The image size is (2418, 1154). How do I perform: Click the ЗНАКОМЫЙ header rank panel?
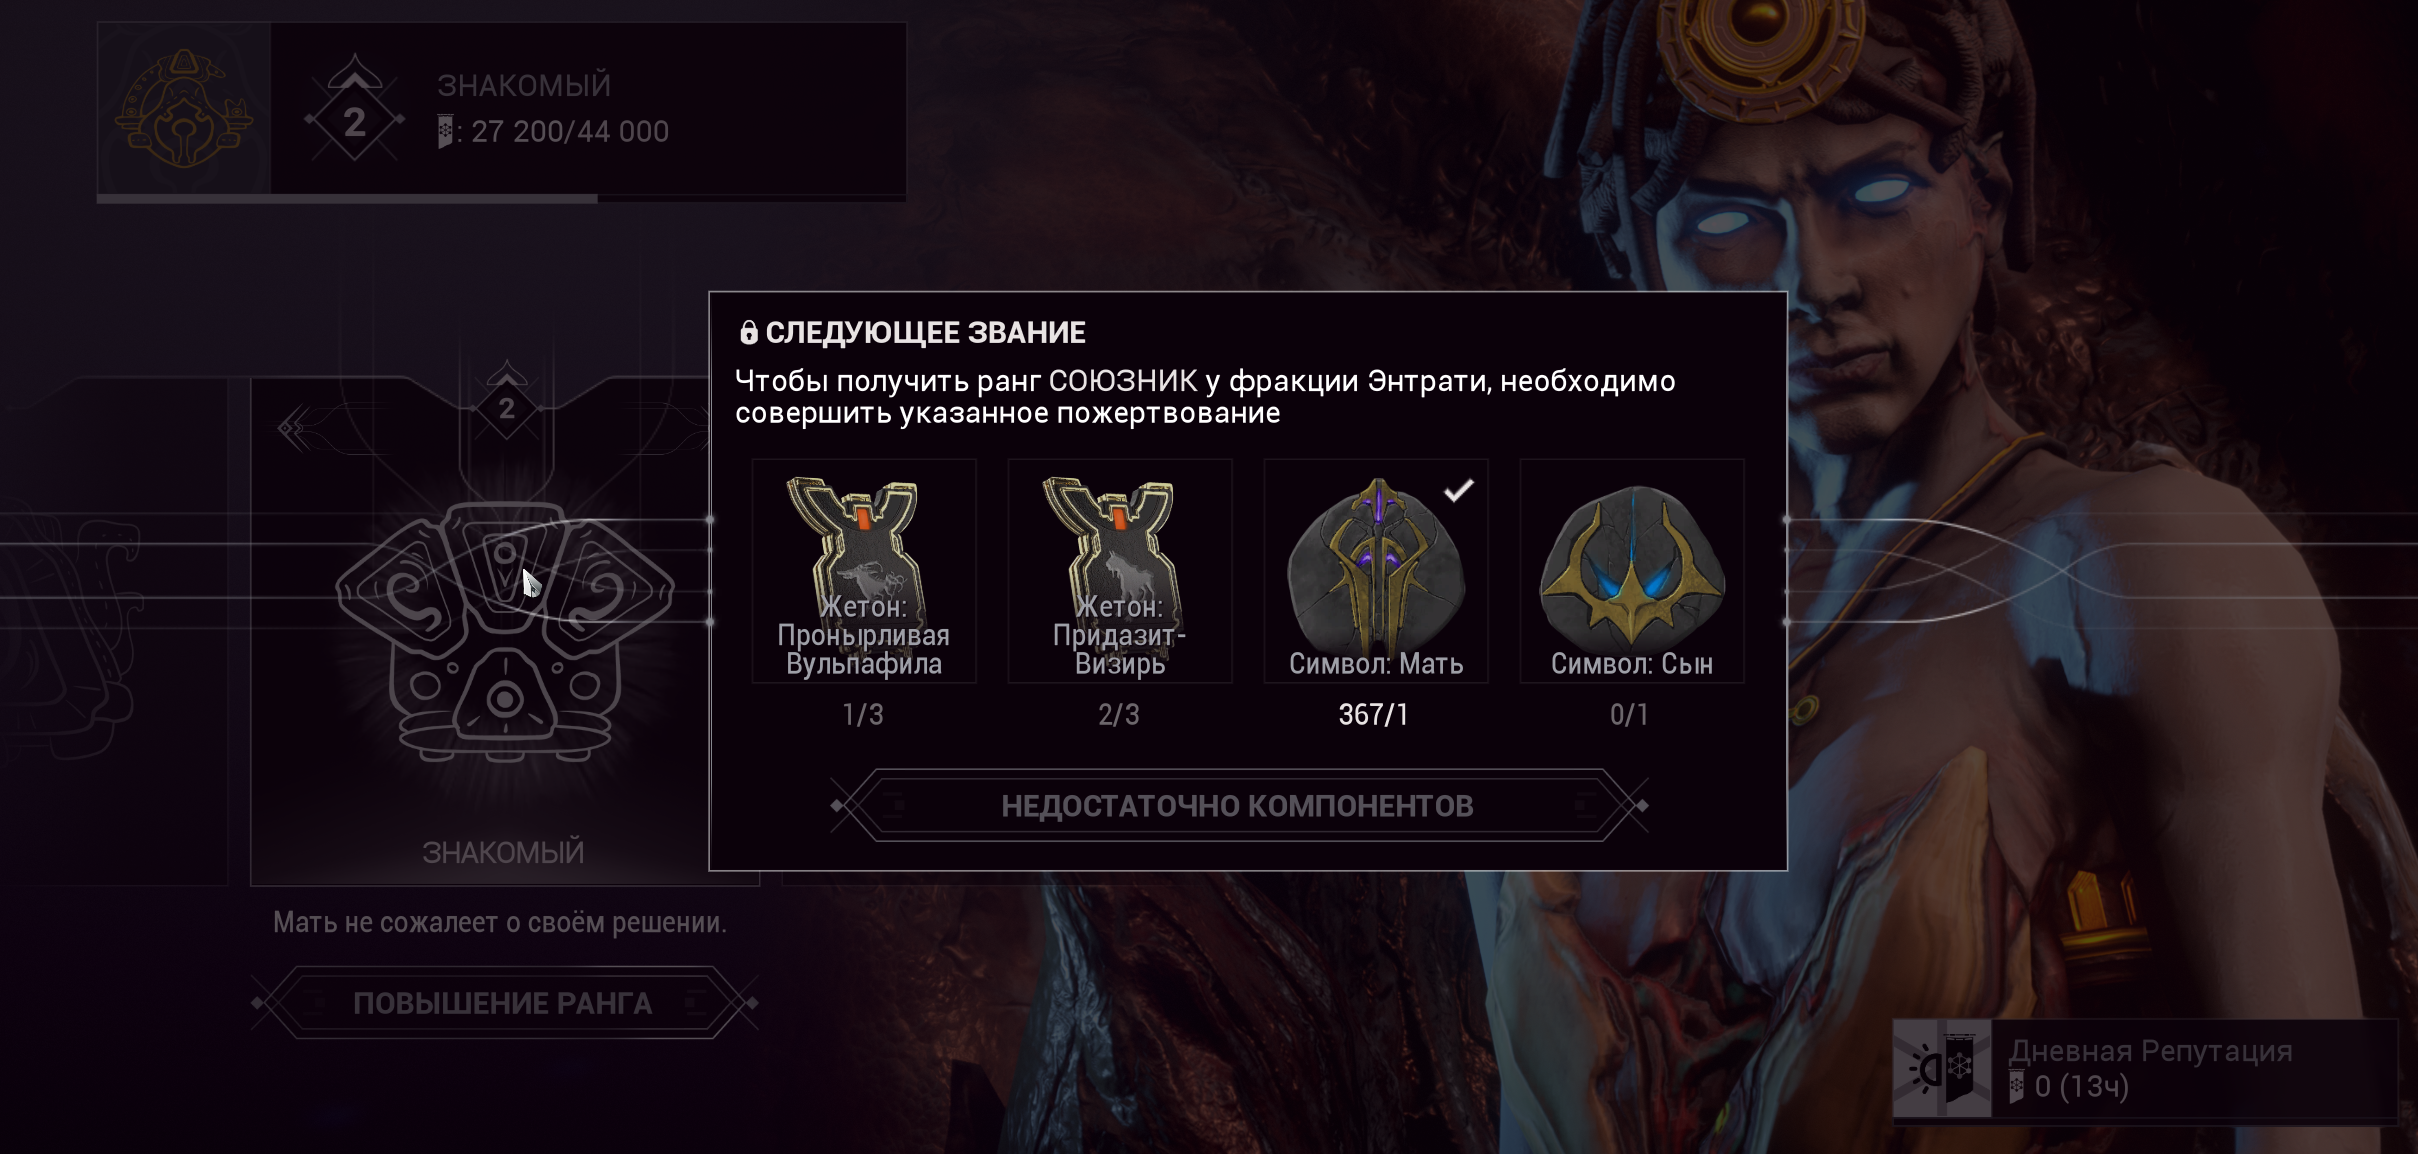pyautogui.click(x=502, y=109)
